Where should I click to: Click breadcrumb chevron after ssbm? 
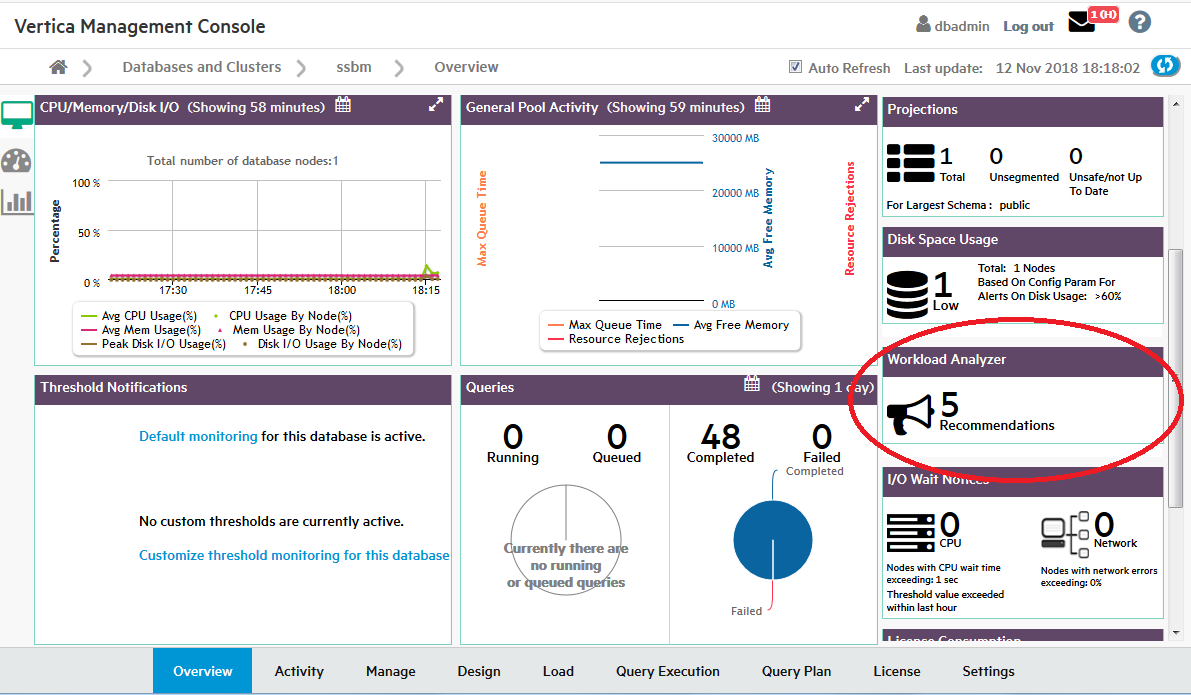400,68
